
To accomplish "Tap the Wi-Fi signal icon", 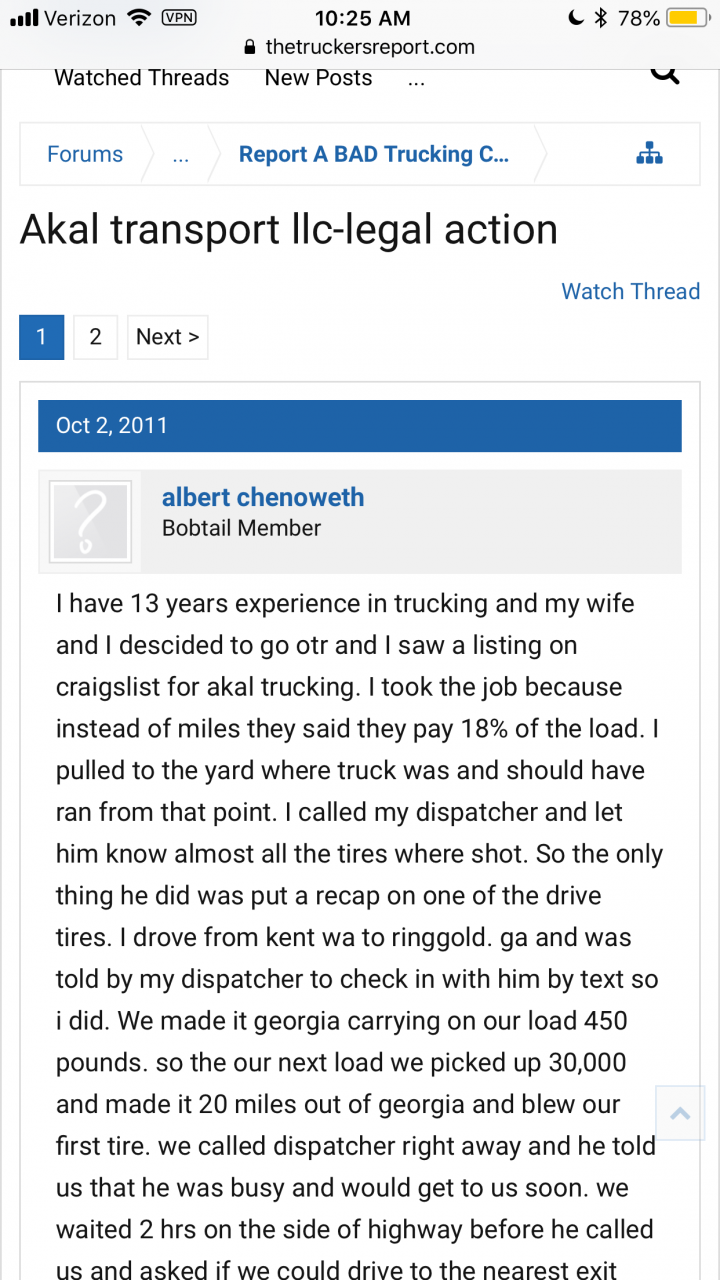I will pos(139,17).
